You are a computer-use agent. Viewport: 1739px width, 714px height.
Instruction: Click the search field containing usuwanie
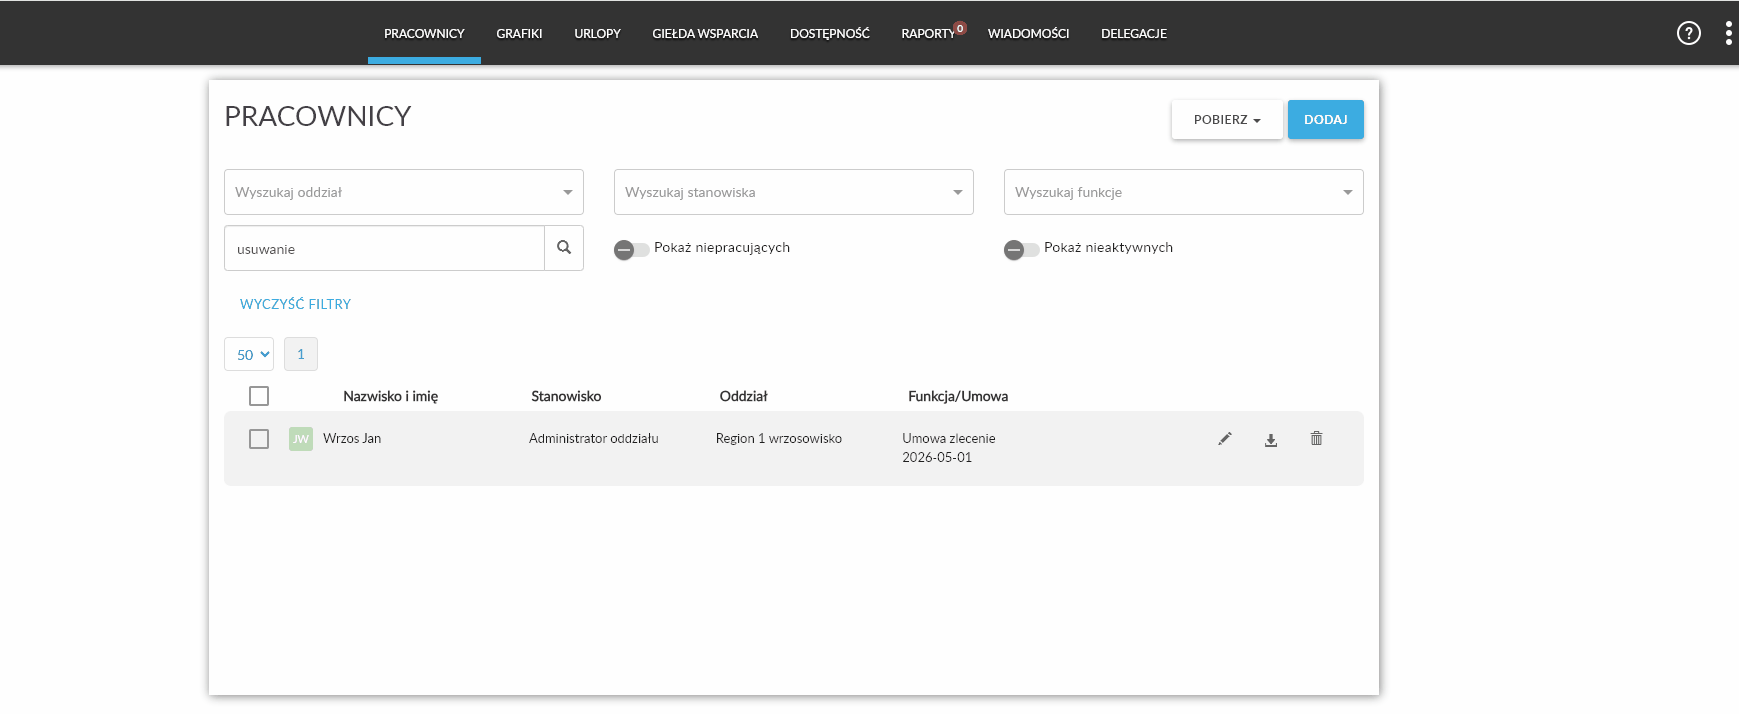pyautogui.click(x=385, y=248)
